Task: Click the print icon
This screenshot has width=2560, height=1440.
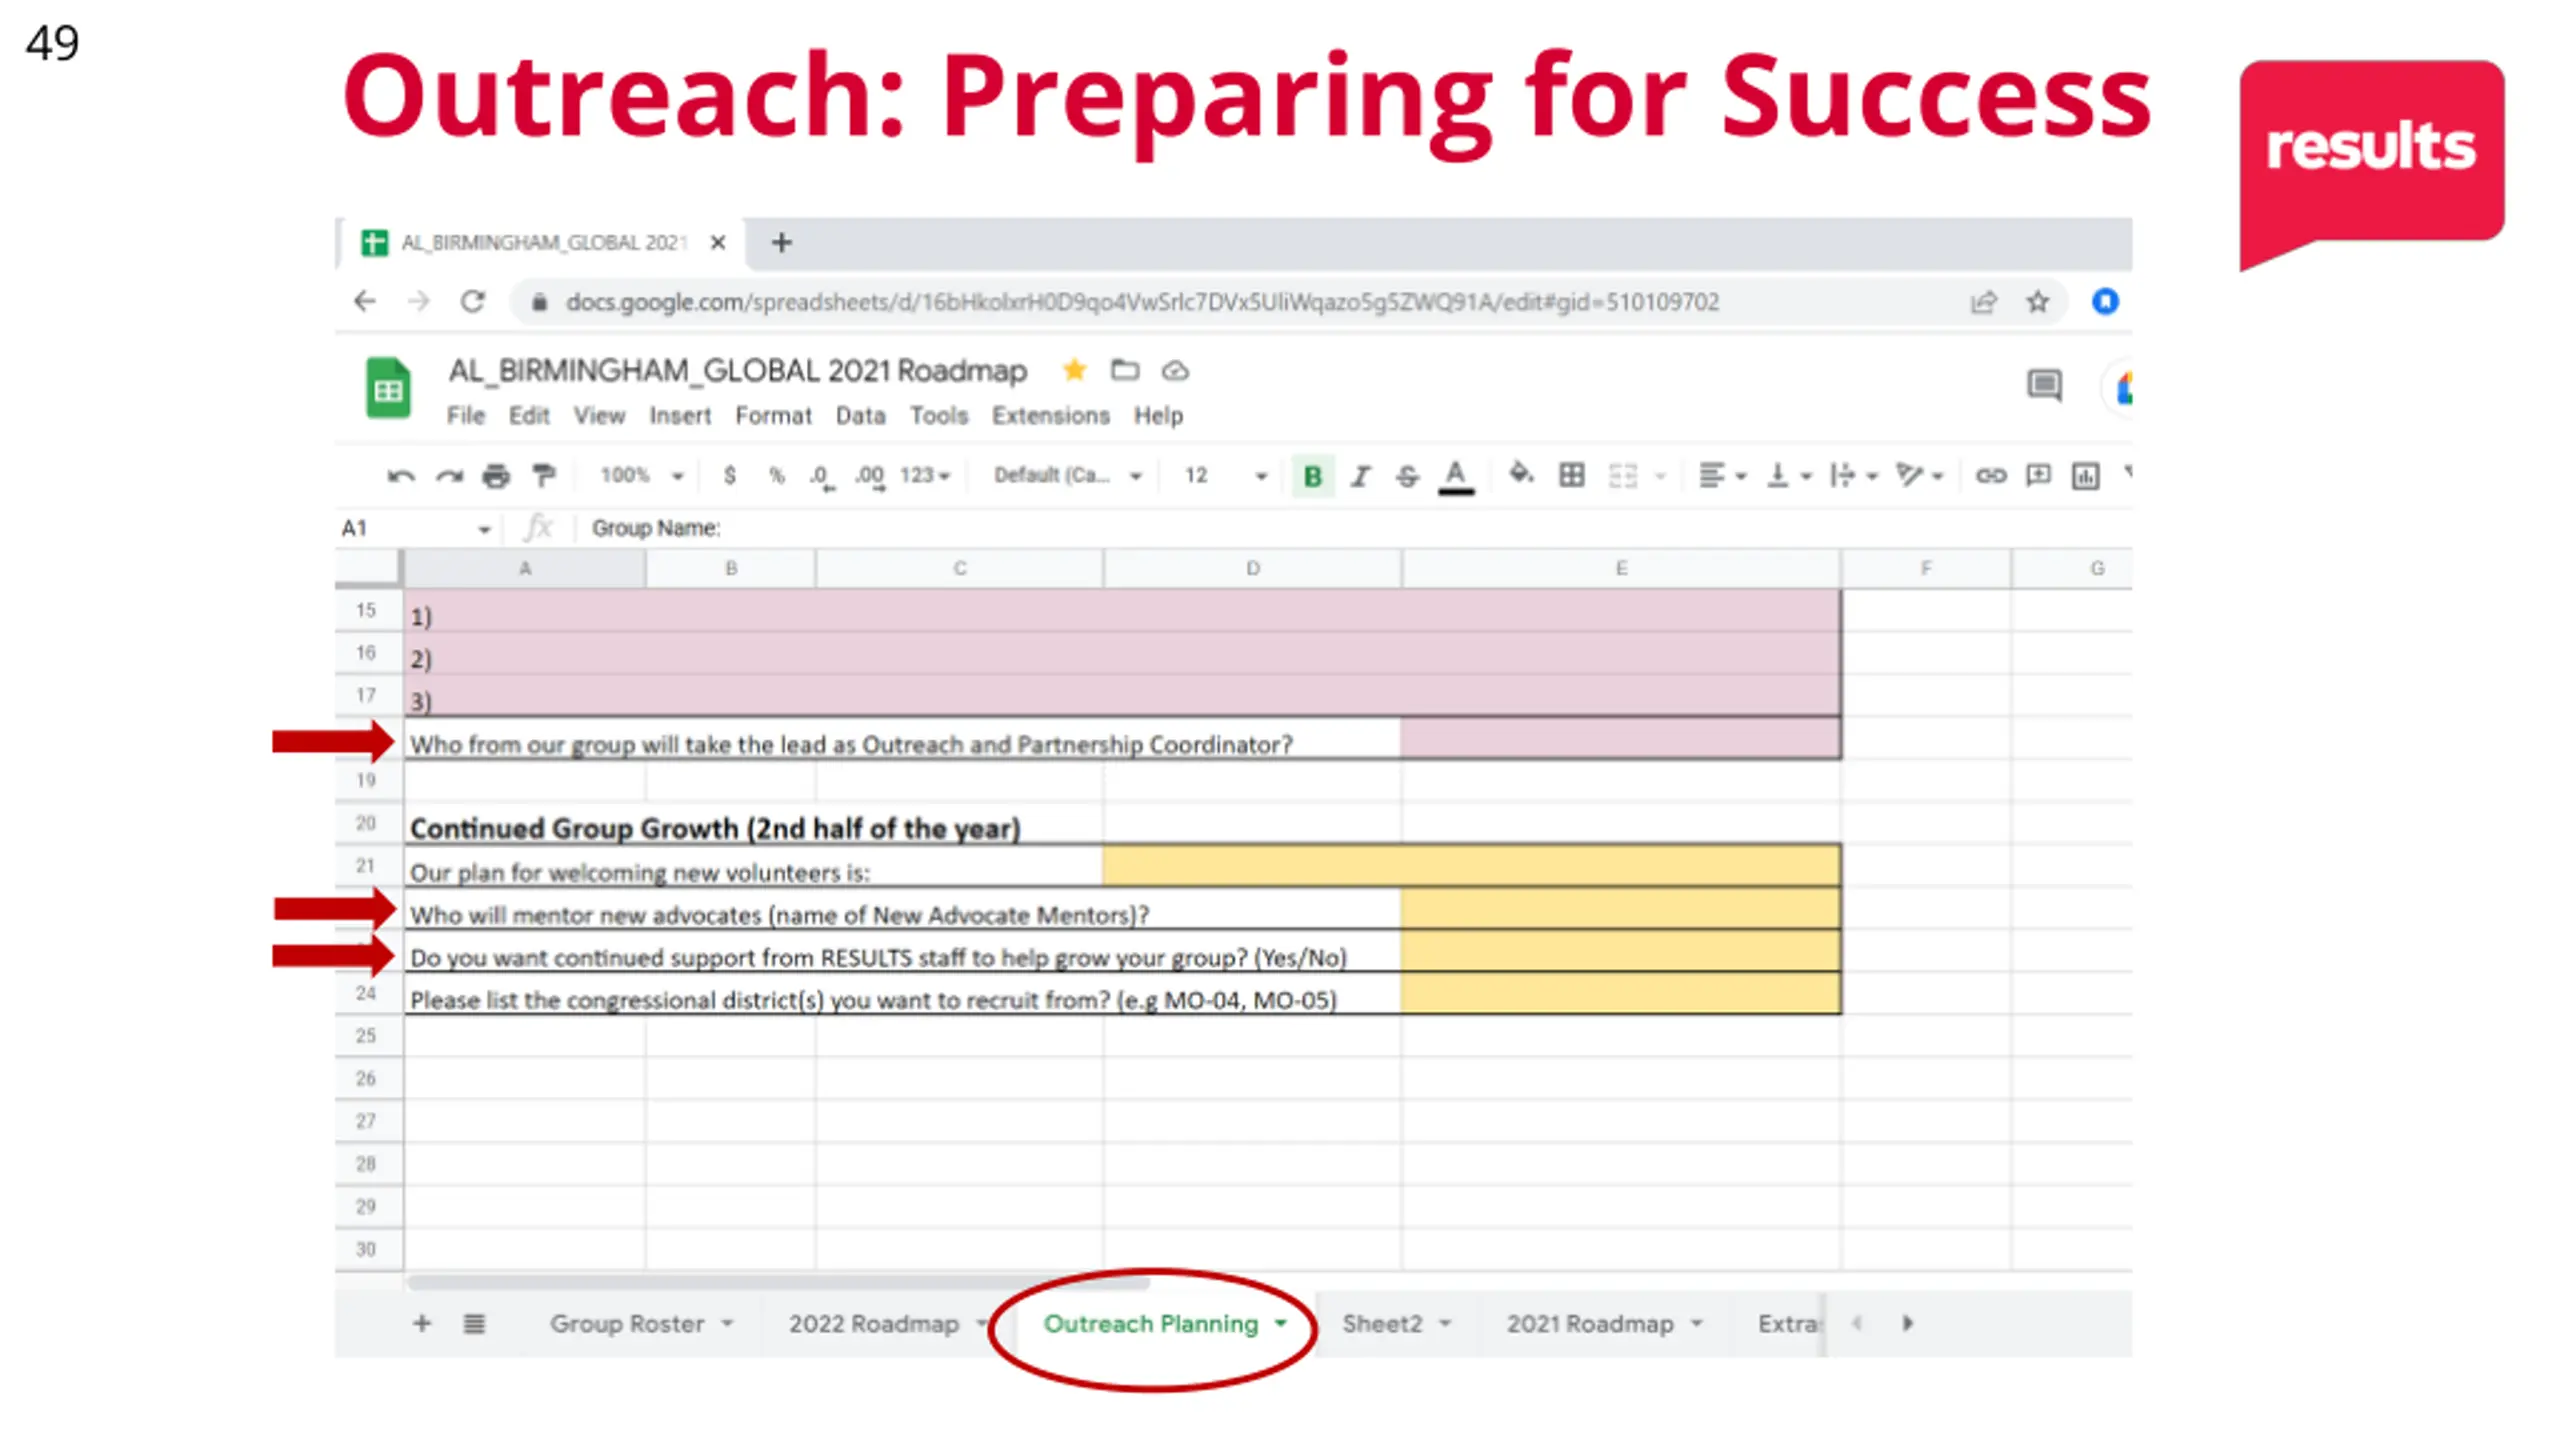Action: (x=496, y=476)
